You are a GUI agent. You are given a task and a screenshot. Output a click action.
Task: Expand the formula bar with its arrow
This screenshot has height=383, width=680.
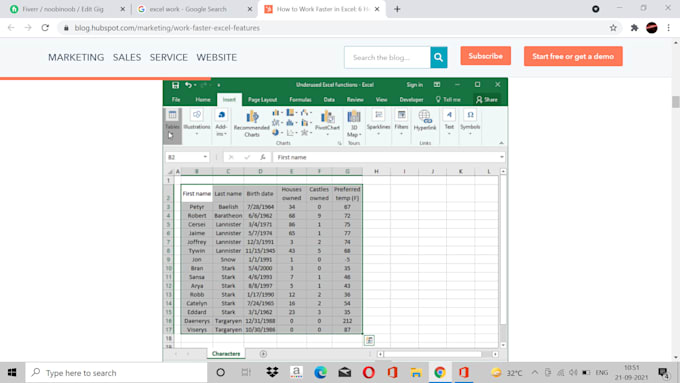[501, 157]
